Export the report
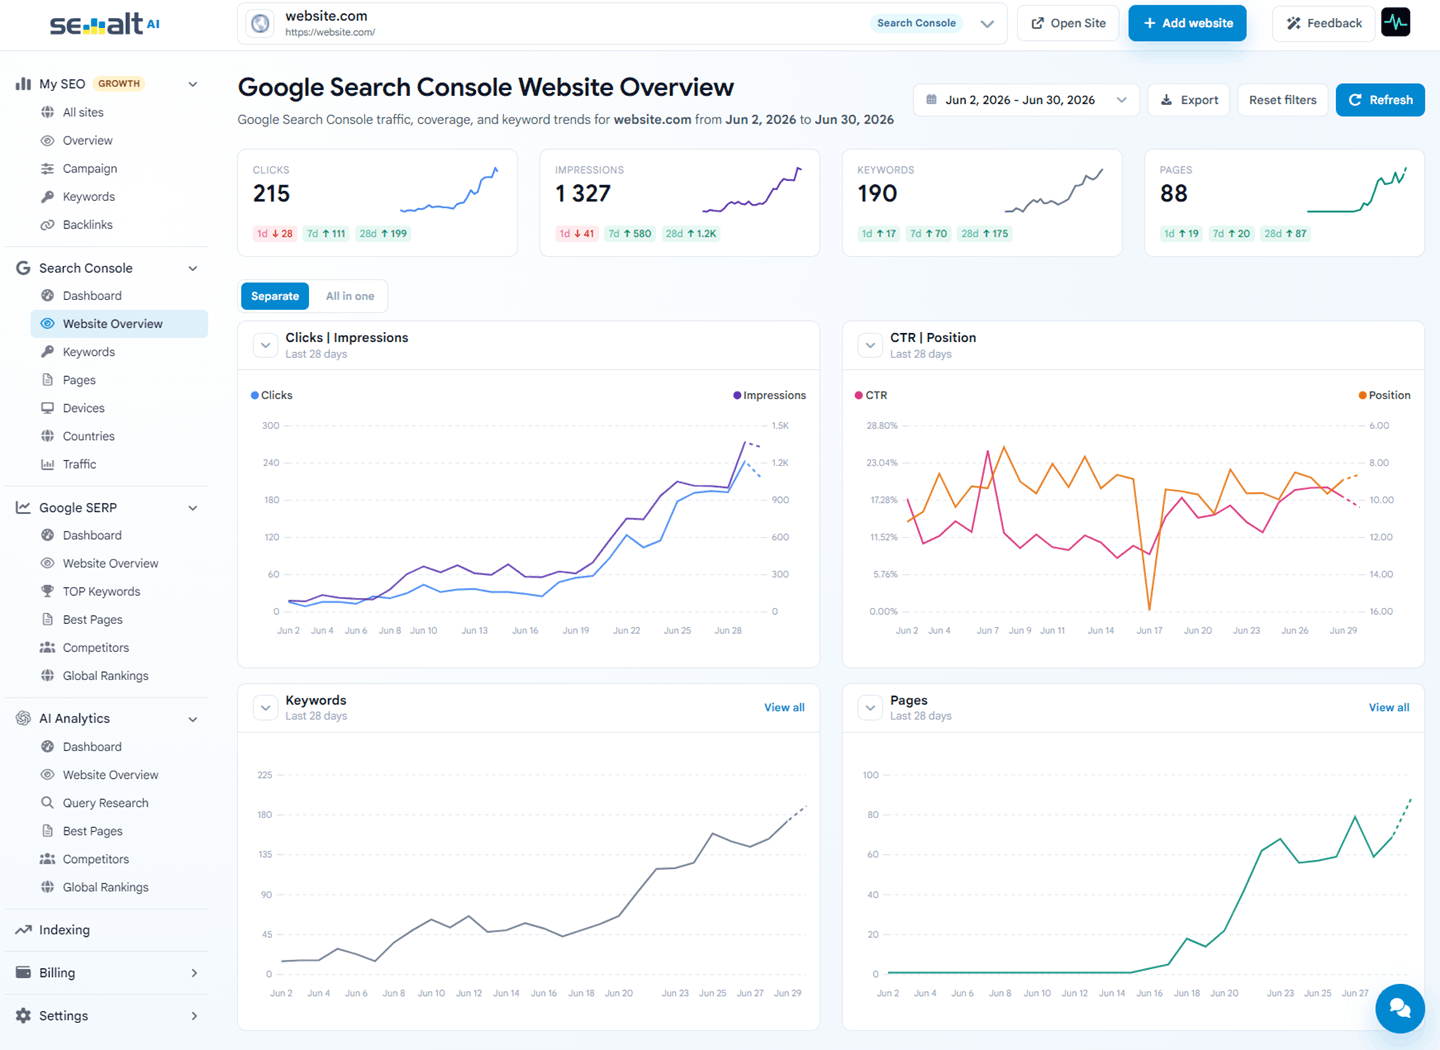Image resolution: width=1440 pixels, height=1050 pixels. click(1189, 100)
